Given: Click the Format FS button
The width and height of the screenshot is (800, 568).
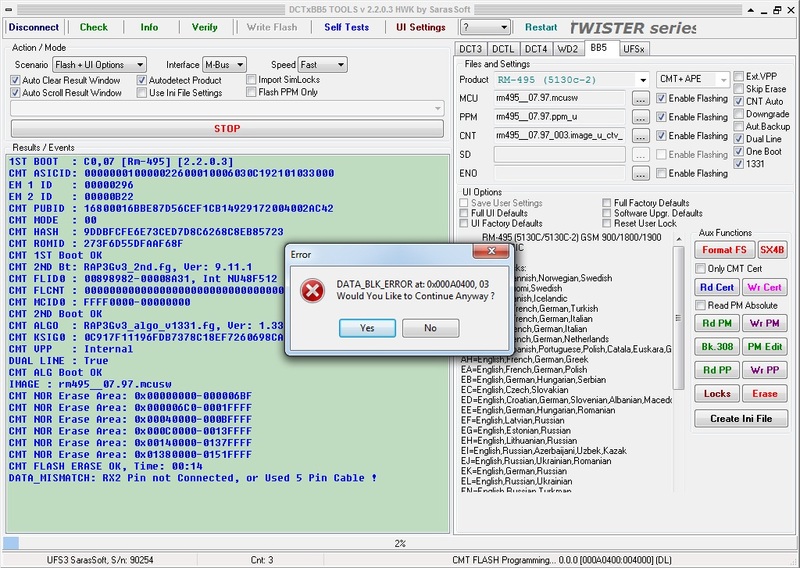Looking at the screenshot, I should click(x=724, y=250).
